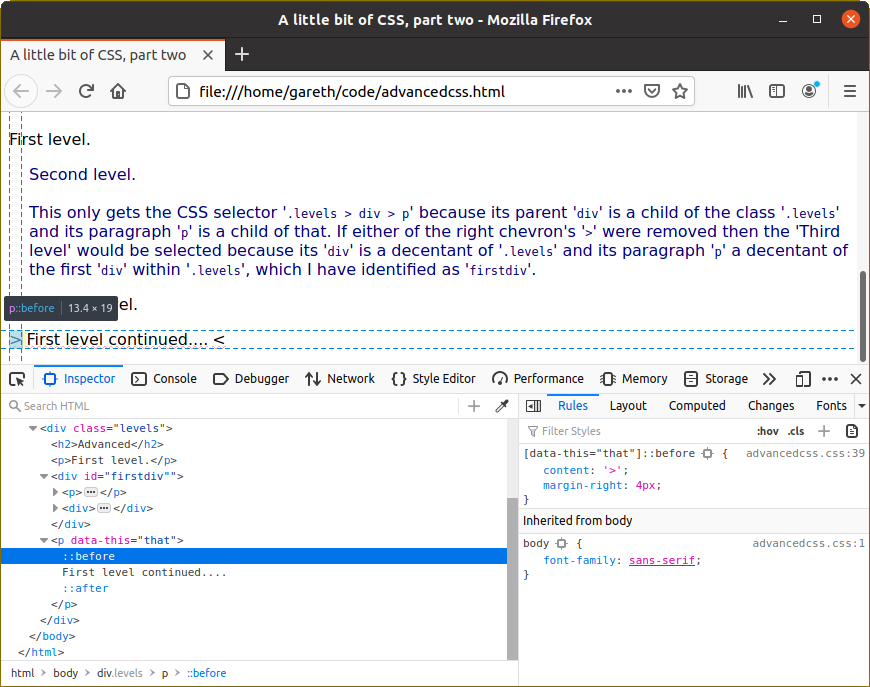The height and width of the screenshot is (687, 870).
Task: Switch to the Layout sidebar tab
Action: click(628, 406)
